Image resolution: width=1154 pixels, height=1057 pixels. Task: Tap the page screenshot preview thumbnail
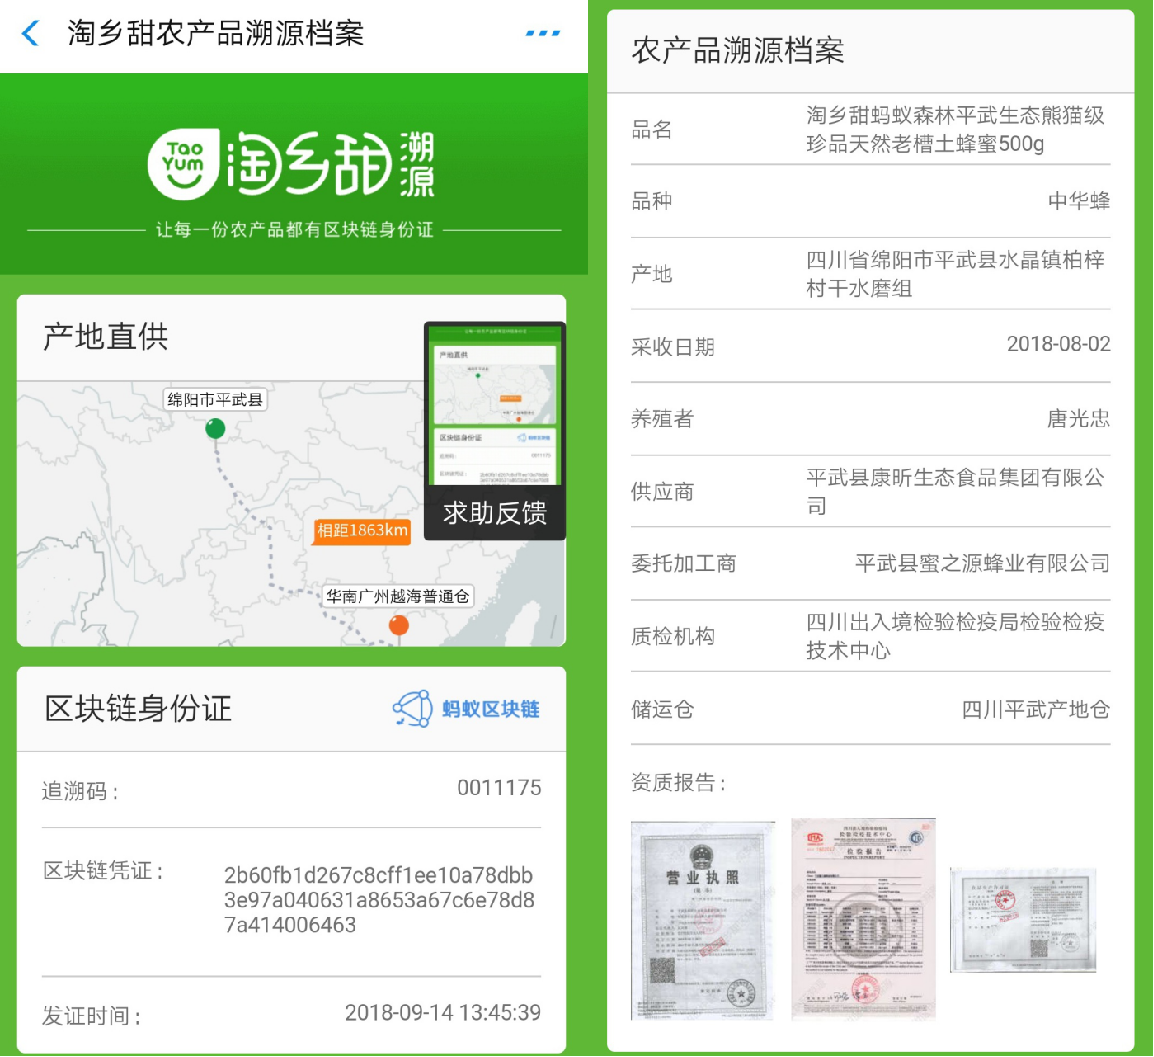tap(495, 403)
